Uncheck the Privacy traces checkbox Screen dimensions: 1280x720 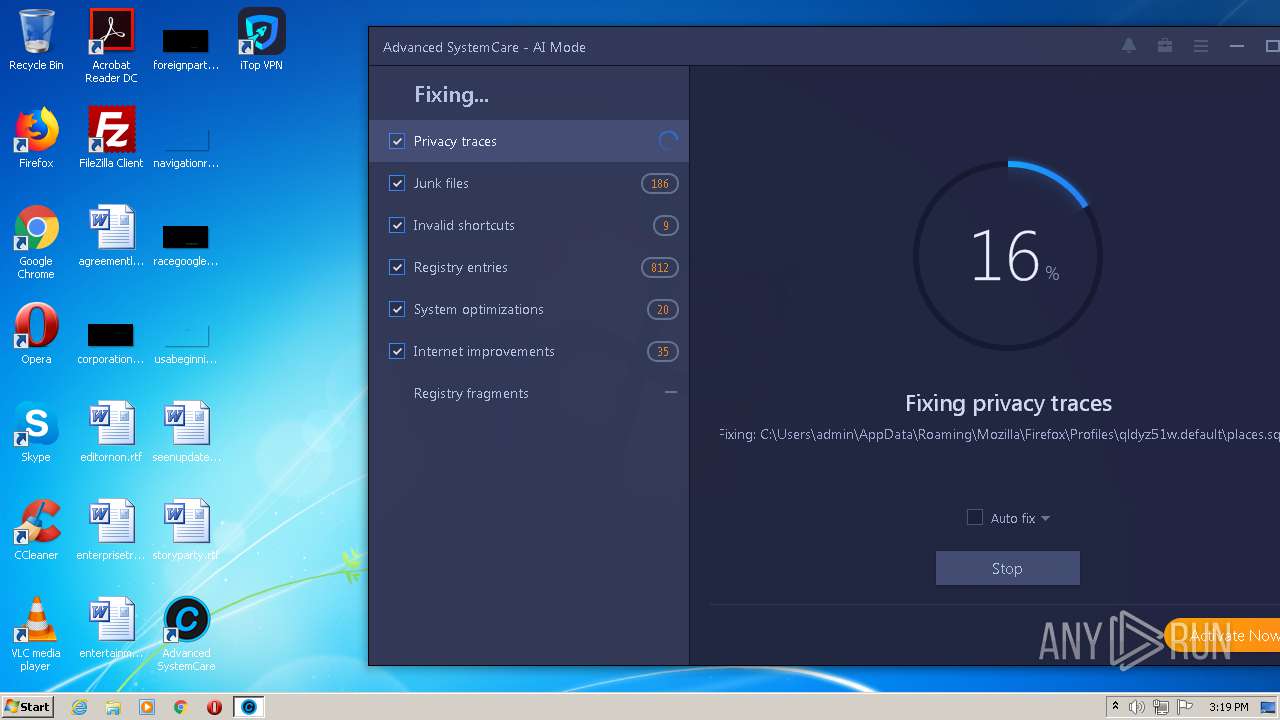point(397,142)
